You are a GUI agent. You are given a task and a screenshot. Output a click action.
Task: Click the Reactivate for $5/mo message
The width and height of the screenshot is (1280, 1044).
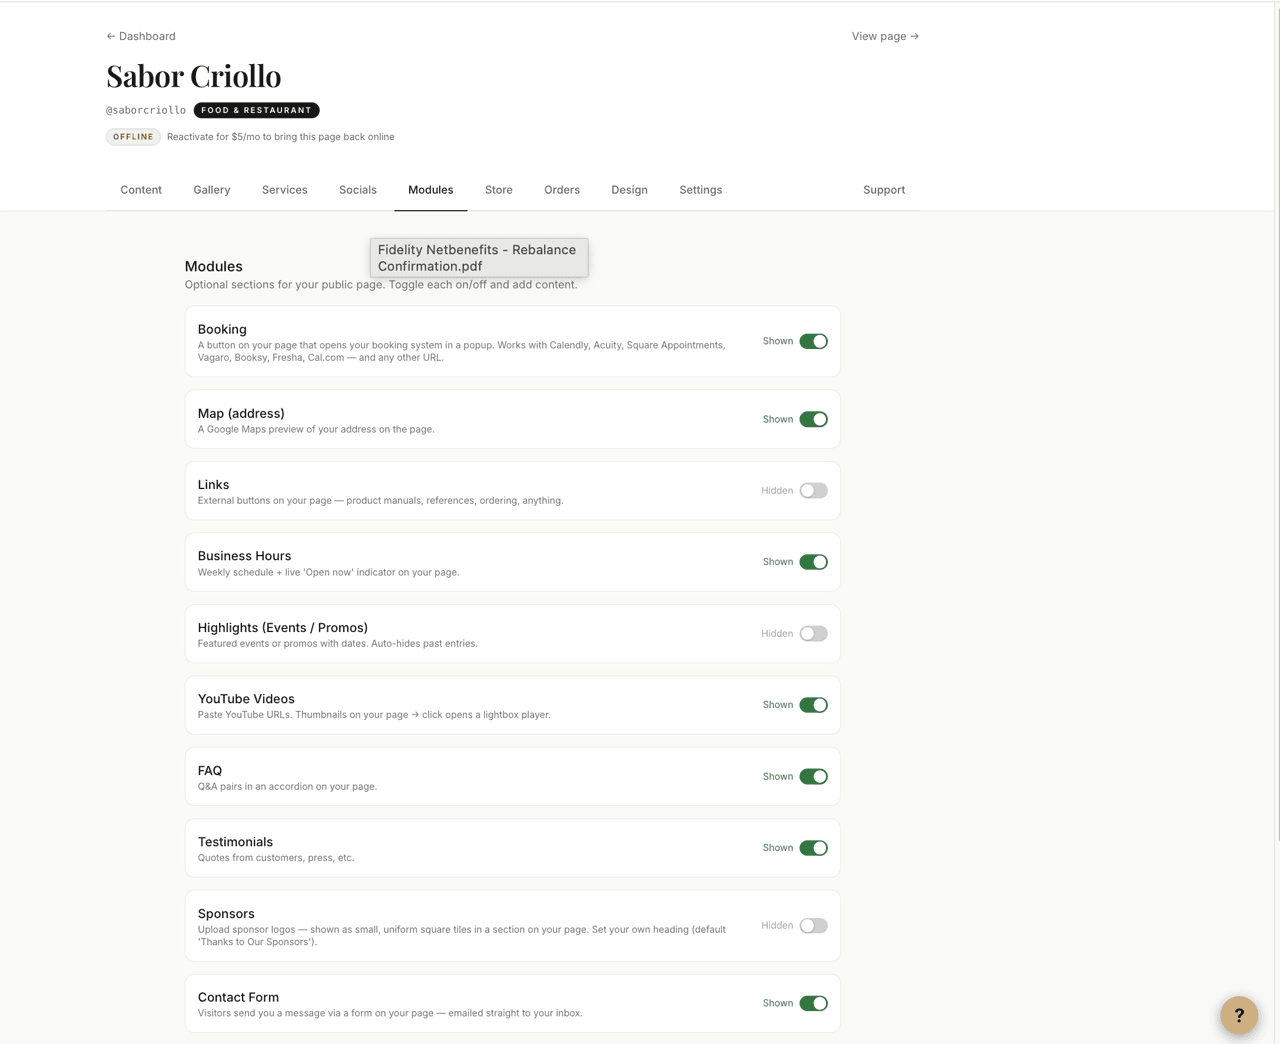[x=281, y=137]
